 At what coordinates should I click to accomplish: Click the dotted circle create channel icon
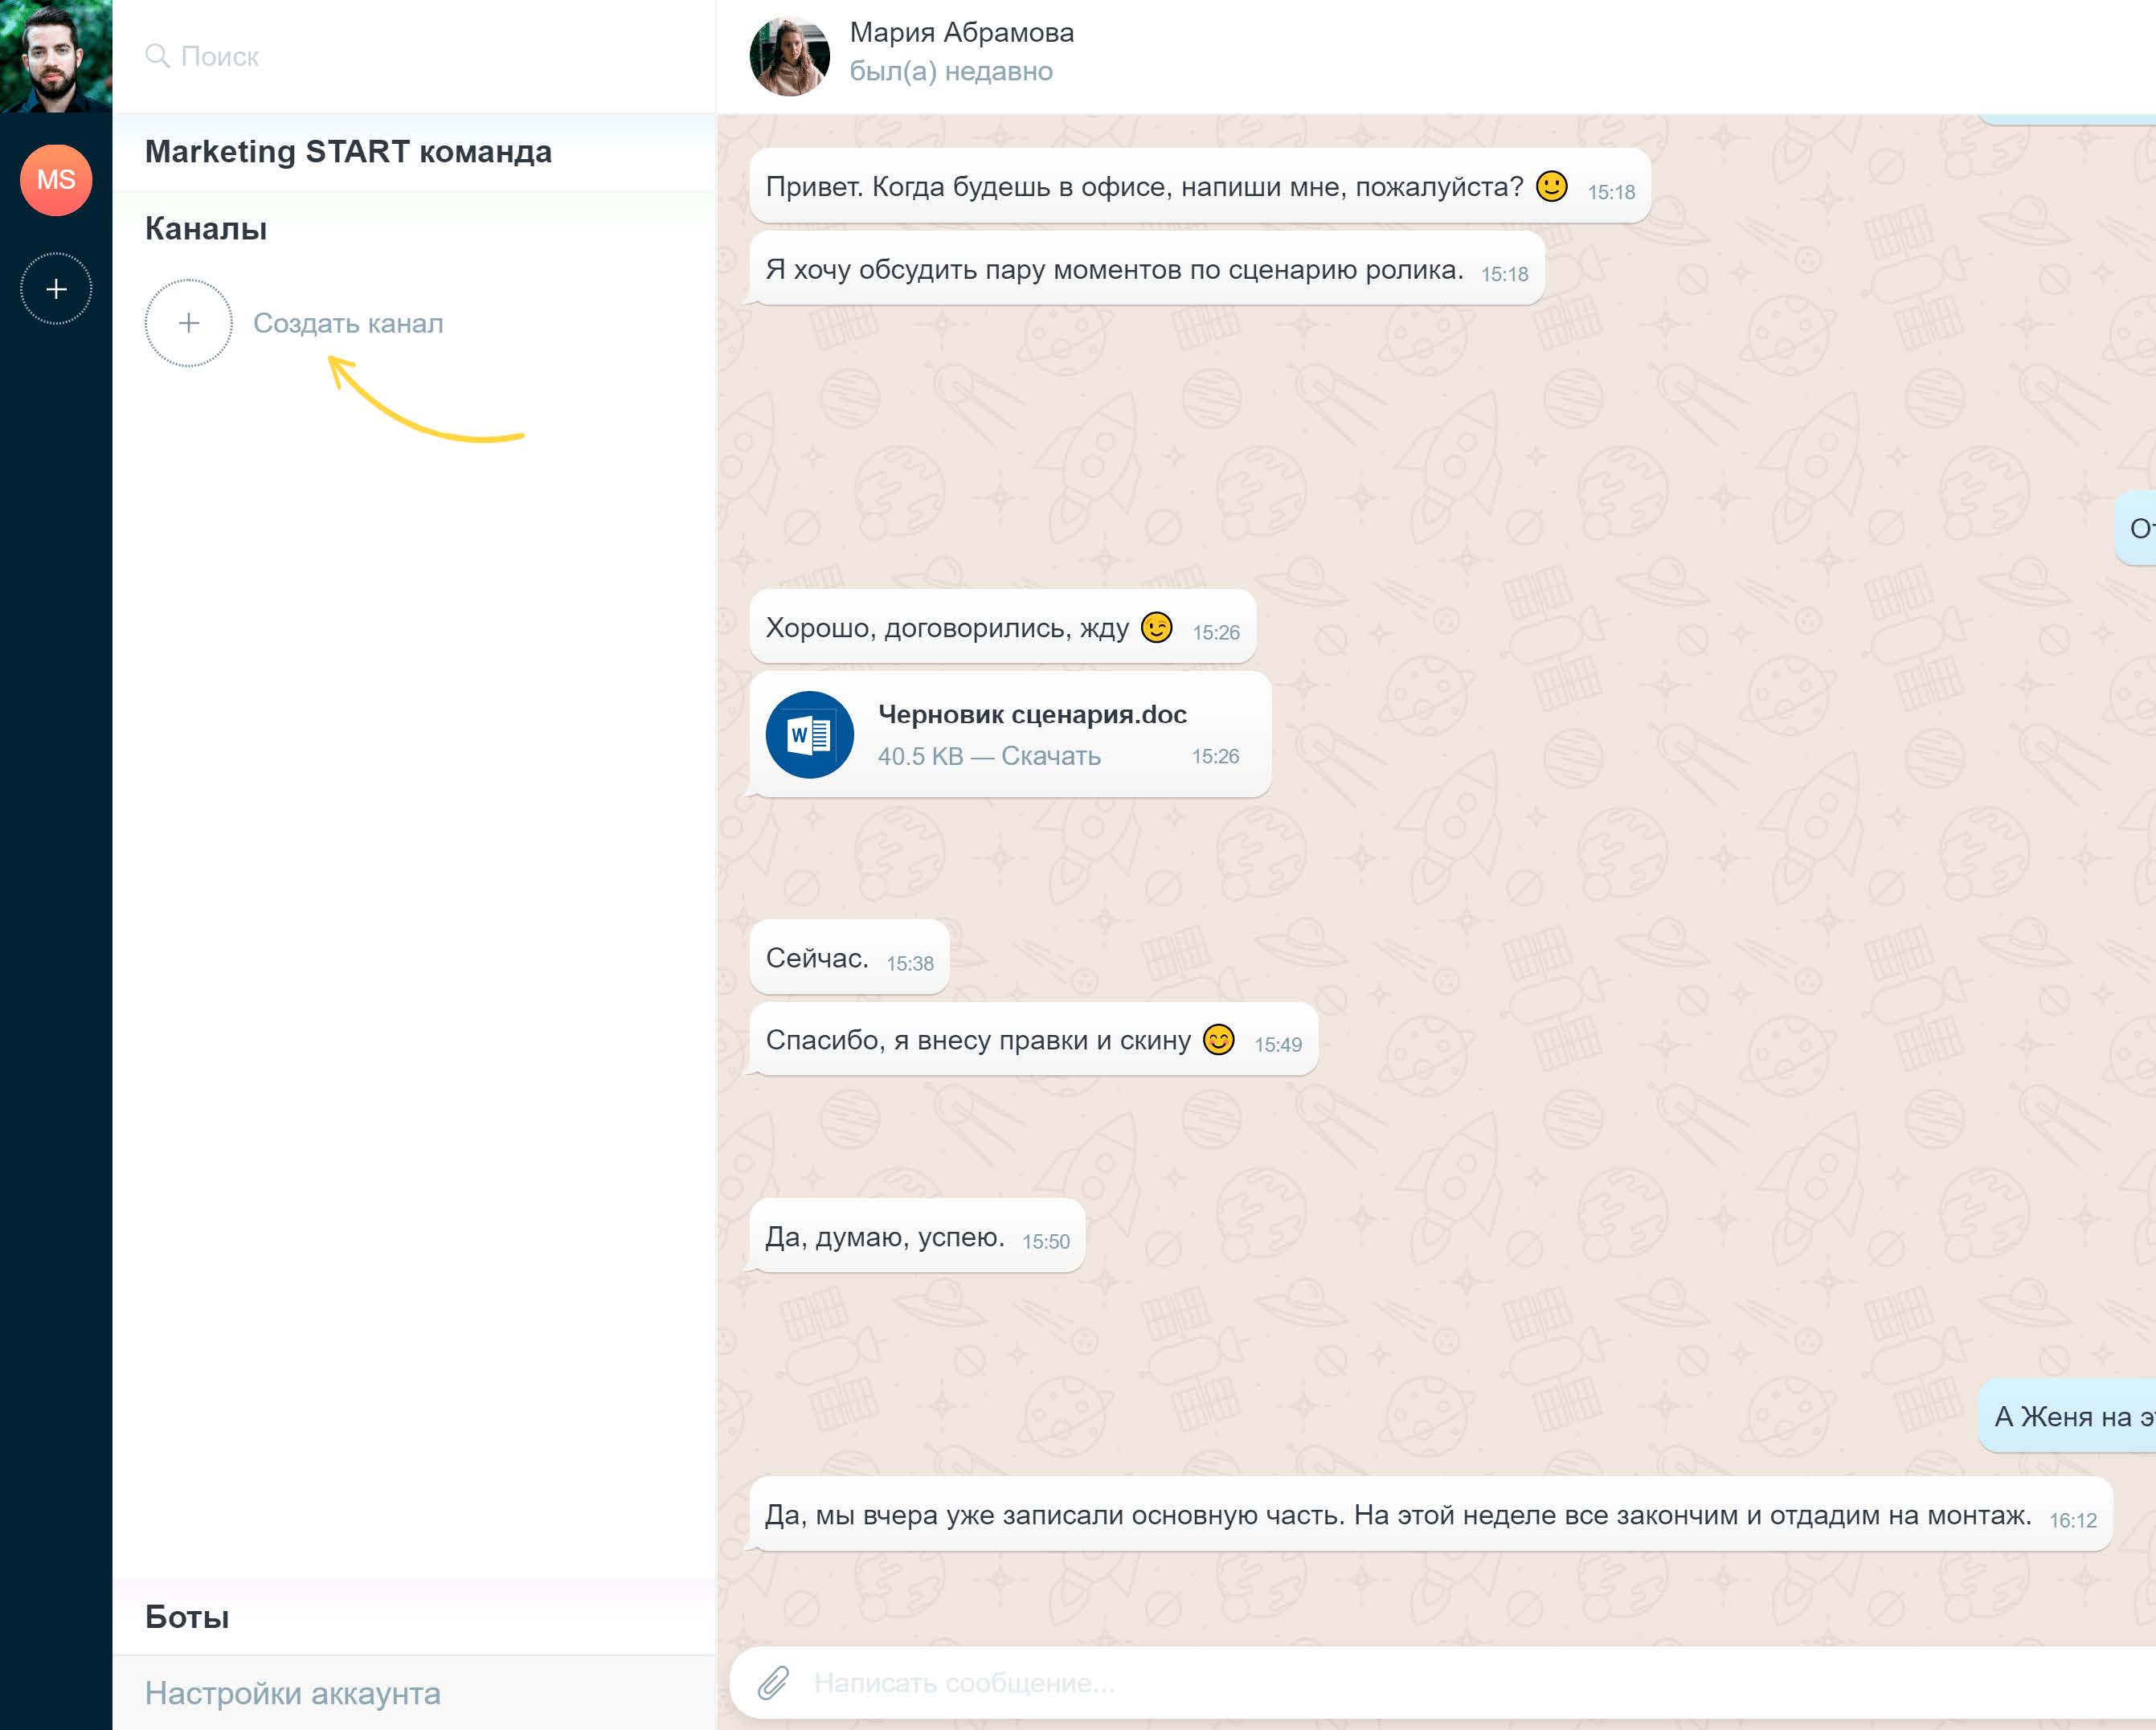tap(189, 323)
